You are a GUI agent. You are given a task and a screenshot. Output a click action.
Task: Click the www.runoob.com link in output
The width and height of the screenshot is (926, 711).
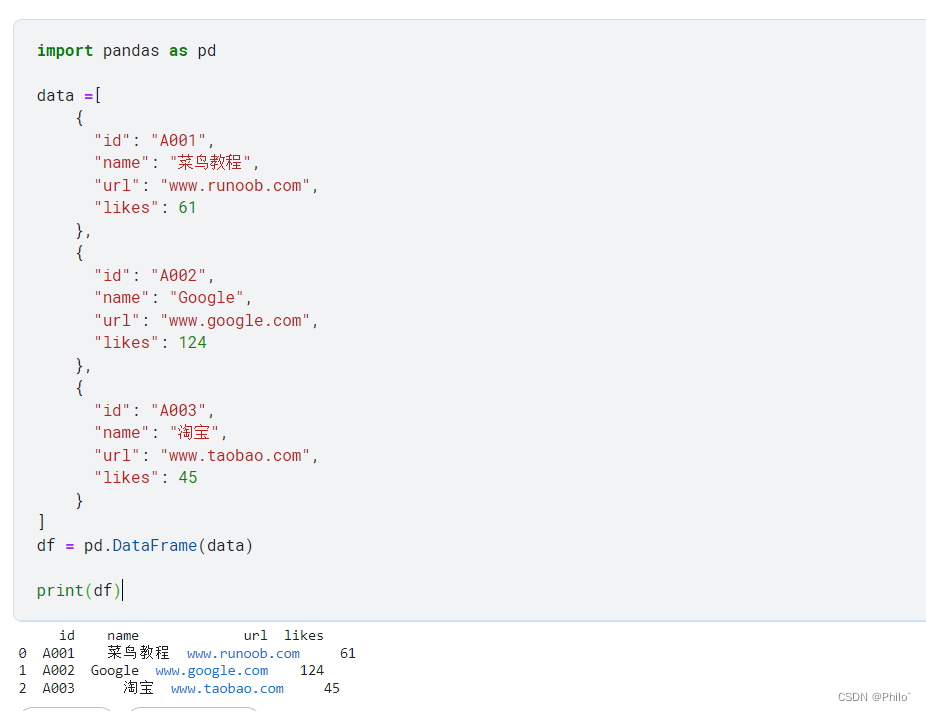243,654
